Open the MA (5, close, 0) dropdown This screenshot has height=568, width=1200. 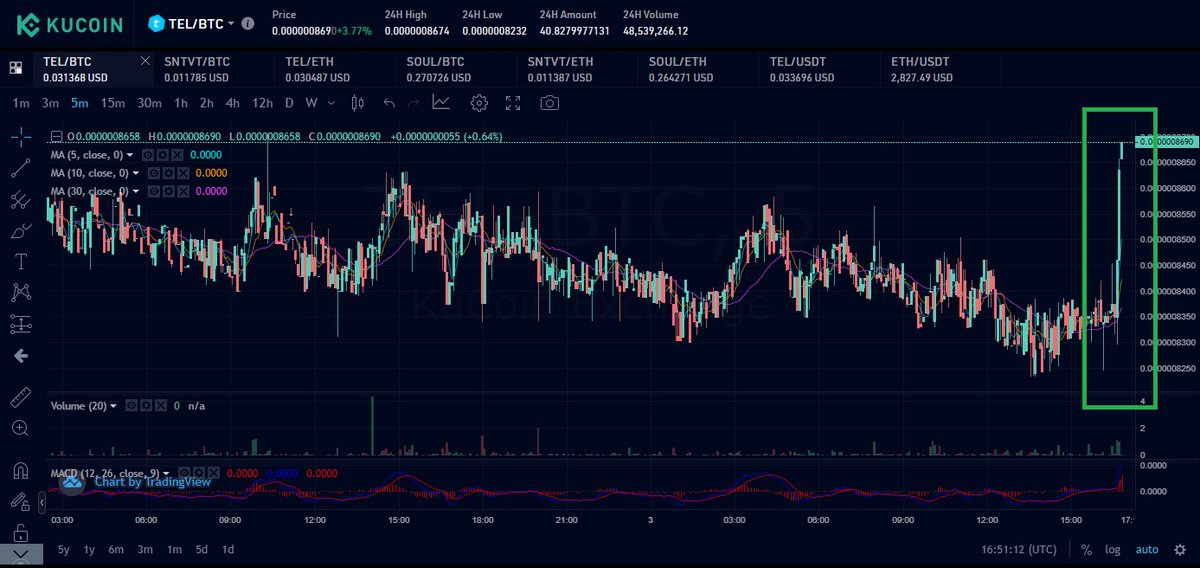[x=130, y=155]
